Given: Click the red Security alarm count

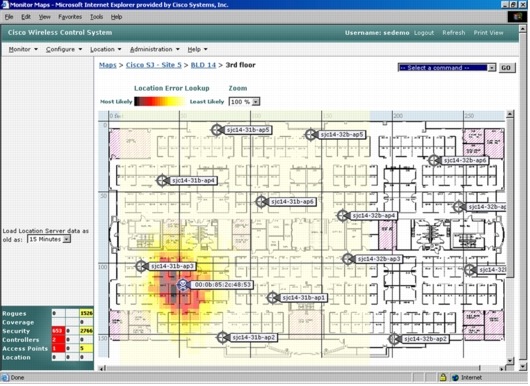Looking at the screenshot, I should pos(58,331).
